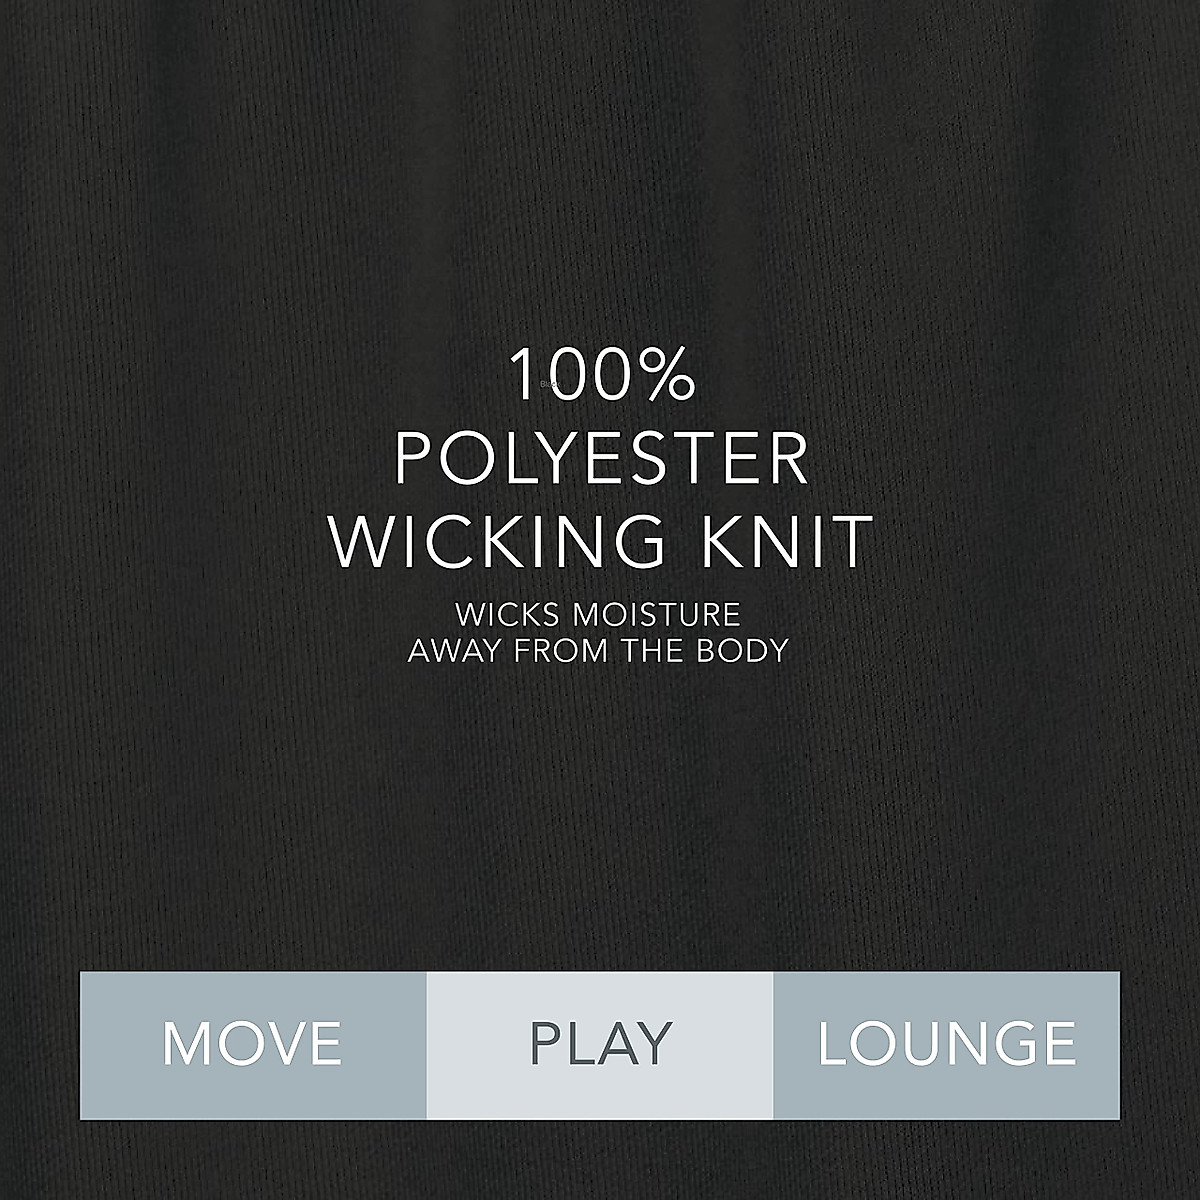
Task: Click the letter P in PLAY
Action: (545, 1044)
